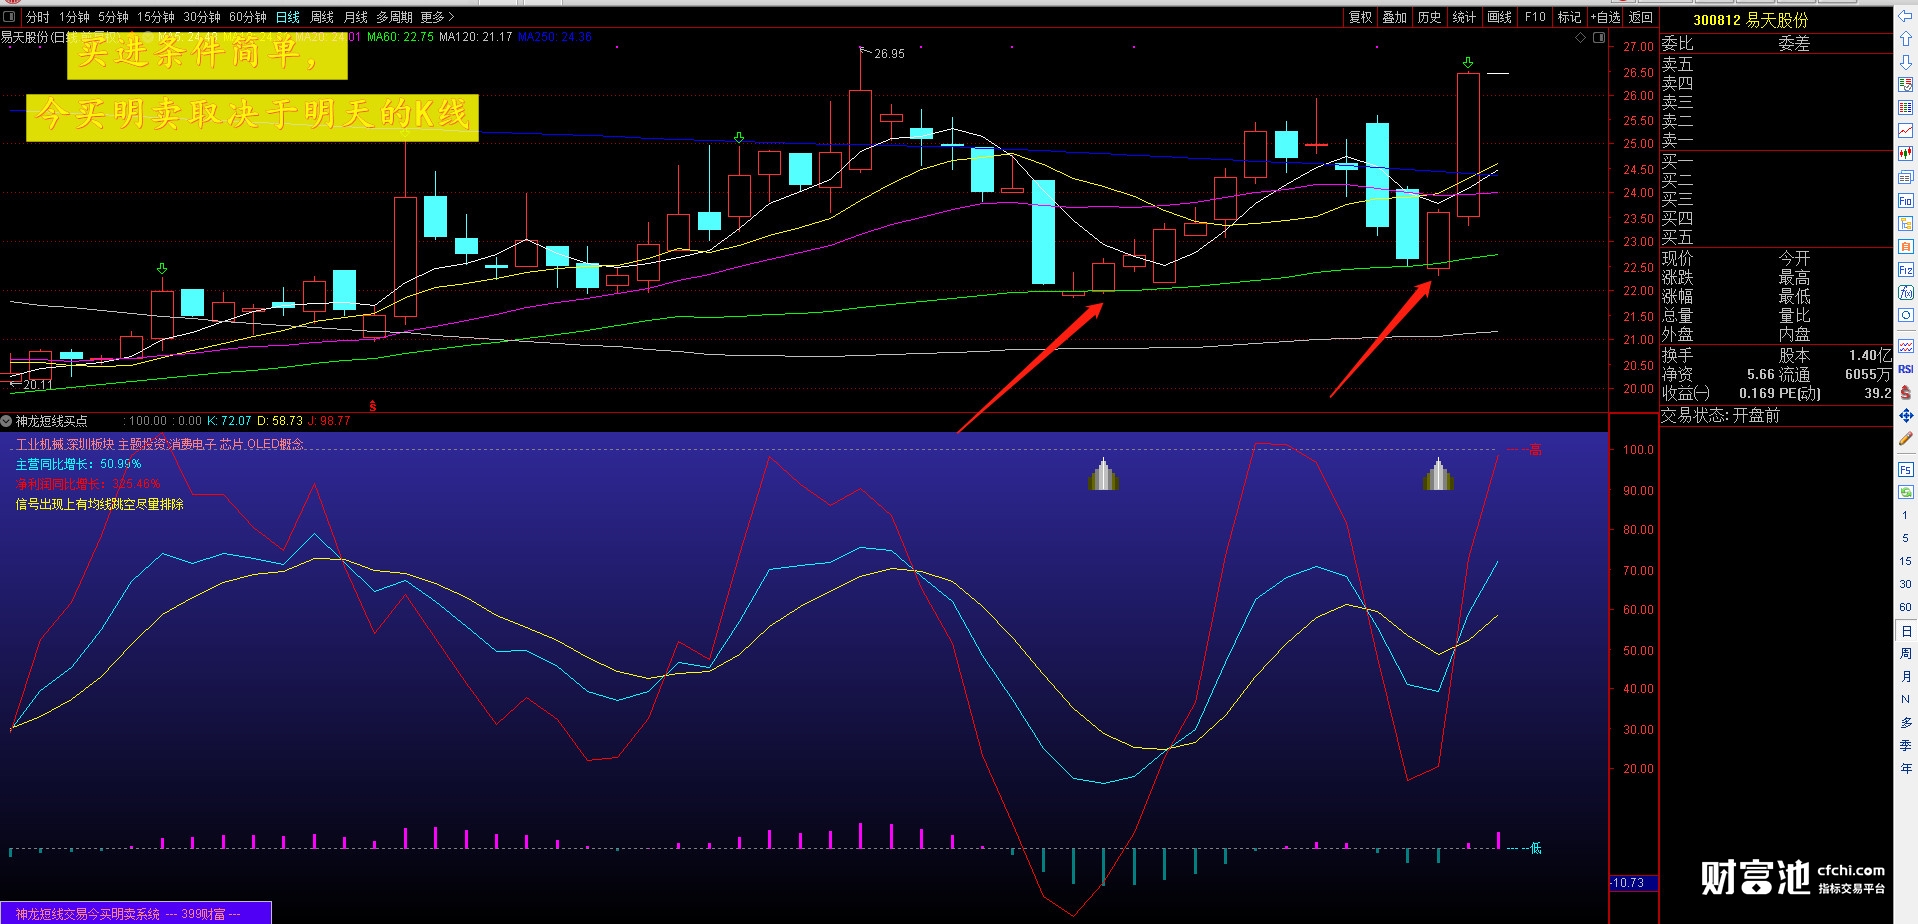Image resolution: width=1918 pixels, height=924 pixels.
Task: Open the 画线 drawing tools button
Action: (x=1500, y=17)
